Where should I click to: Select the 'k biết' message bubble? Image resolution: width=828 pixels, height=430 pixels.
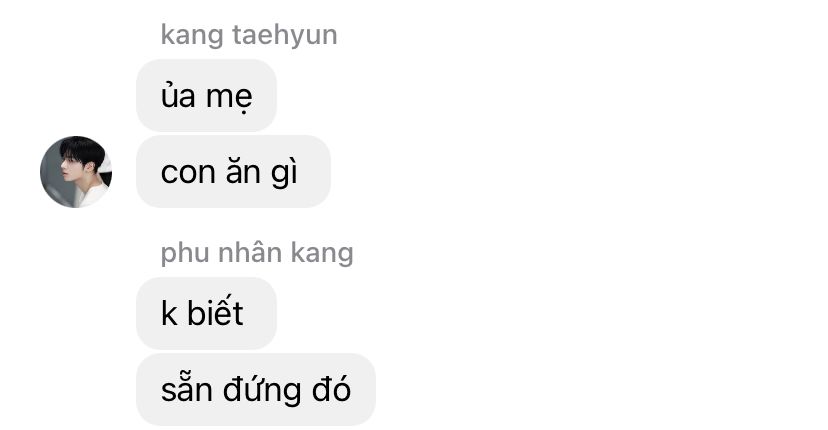click(206, 313)
